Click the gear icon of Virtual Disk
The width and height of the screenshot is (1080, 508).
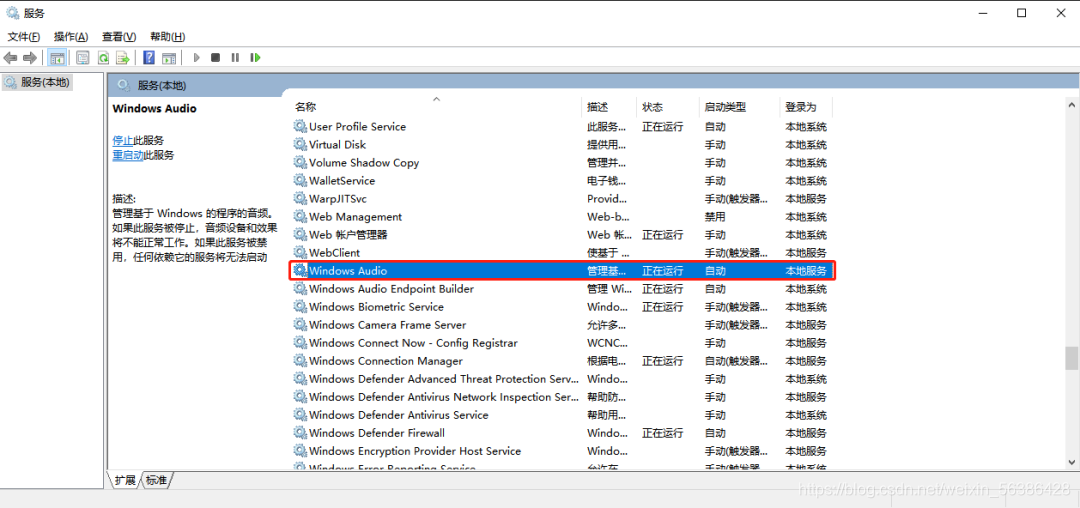tap(300, 145)
